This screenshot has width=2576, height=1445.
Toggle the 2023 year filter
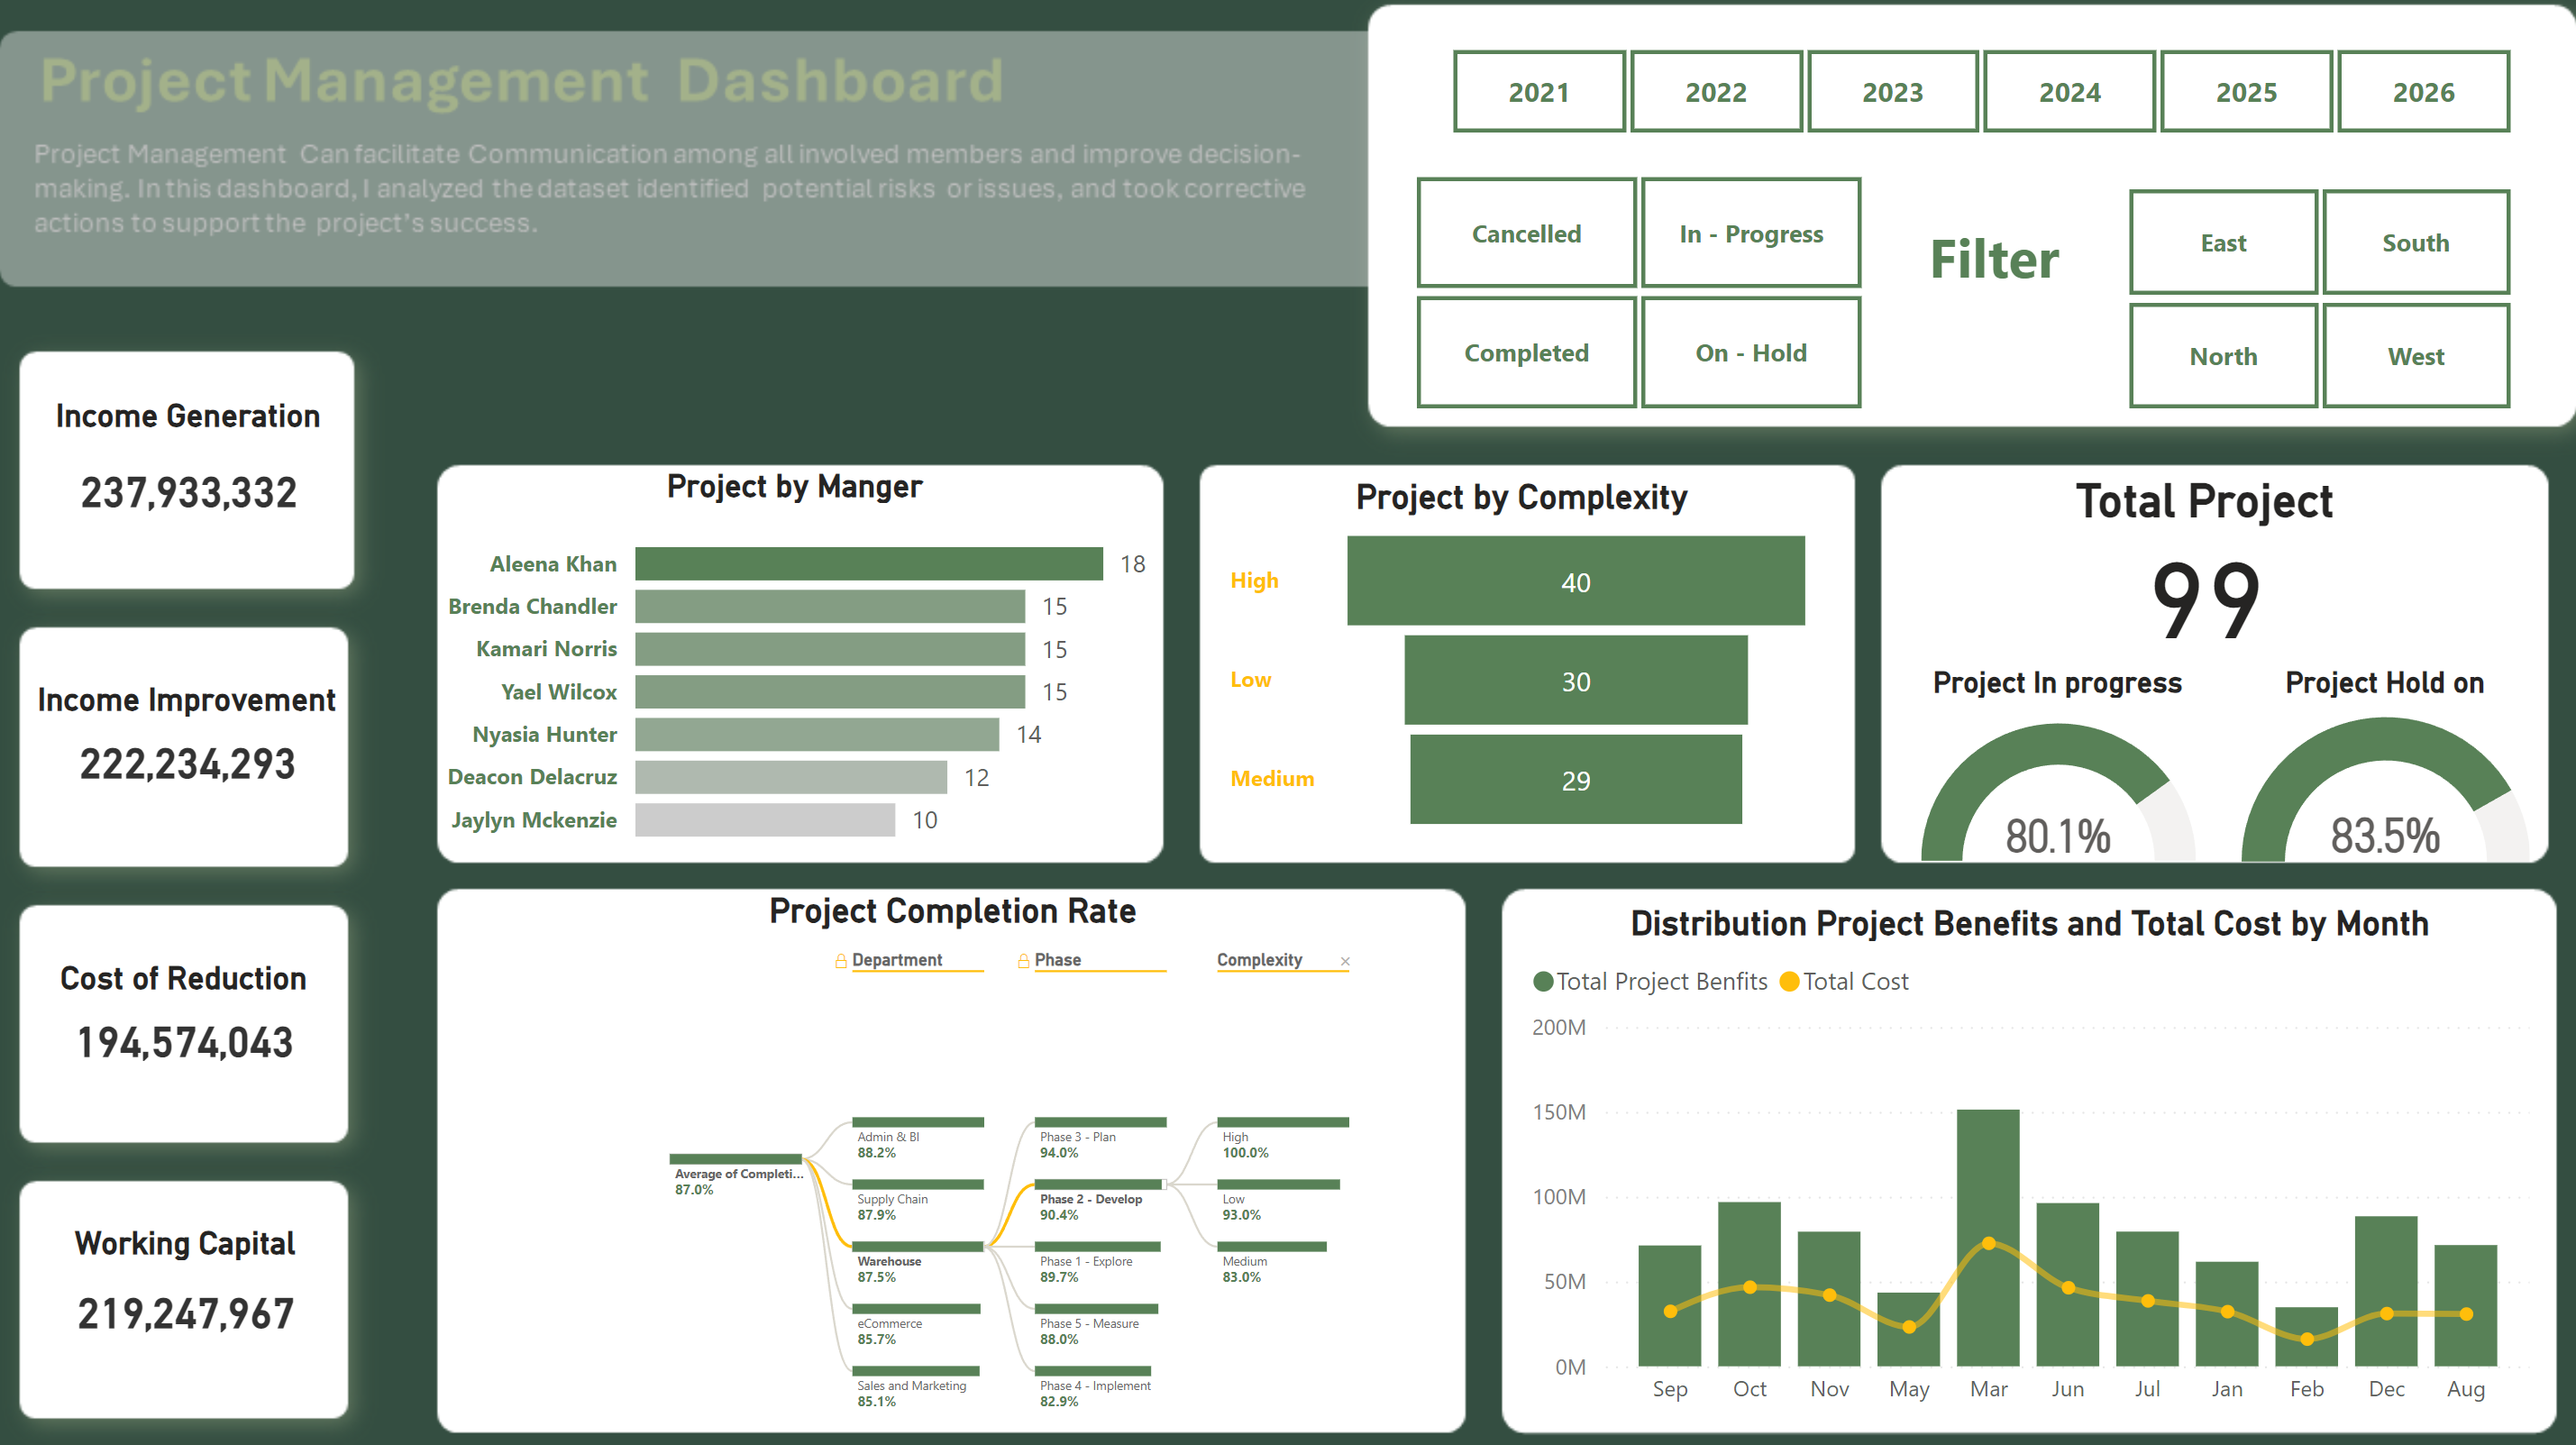1892,91
